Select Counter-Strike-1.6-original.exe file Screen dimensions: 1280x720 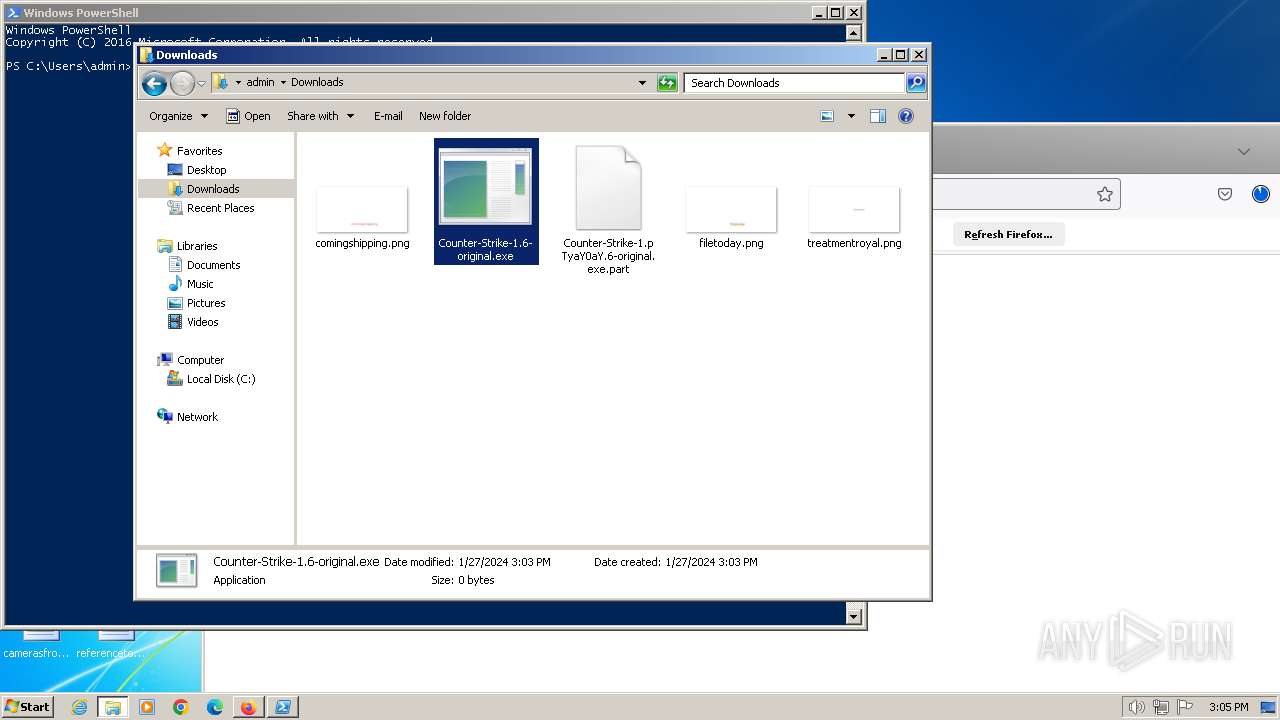coord(486,202)
